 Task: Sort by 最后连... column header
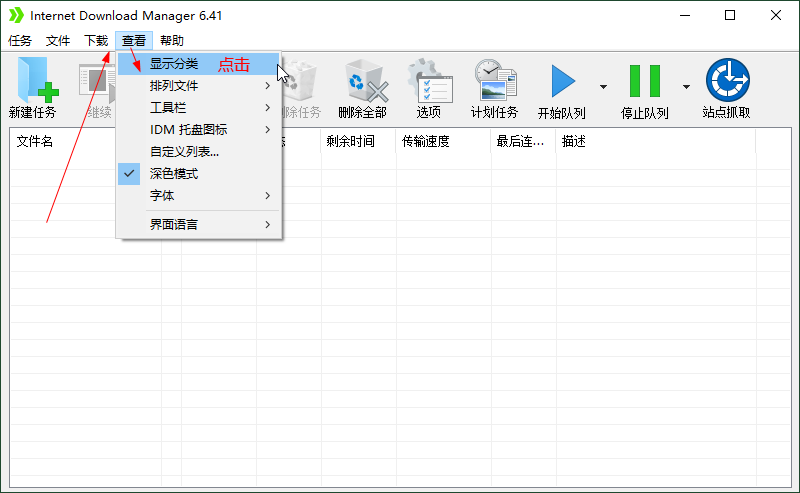point(523,141)
